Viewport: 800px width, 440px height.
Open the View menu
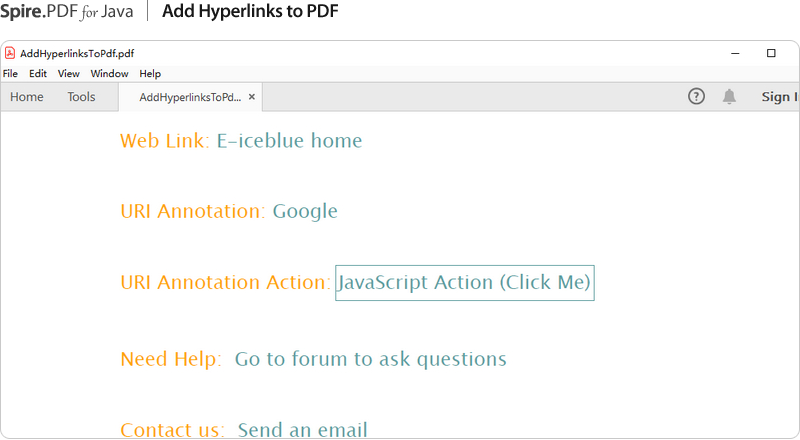tap(69, 74)
